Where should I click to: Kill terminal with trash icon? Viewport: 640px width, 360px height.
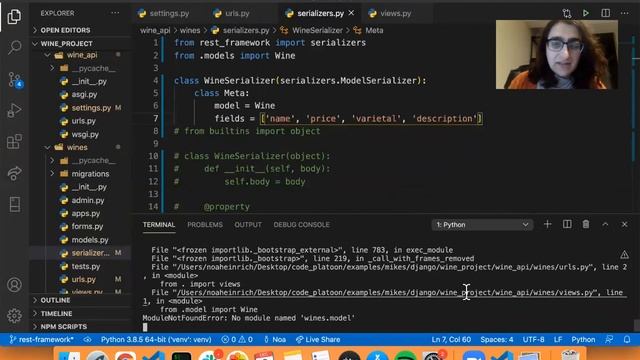click(586, 224)
